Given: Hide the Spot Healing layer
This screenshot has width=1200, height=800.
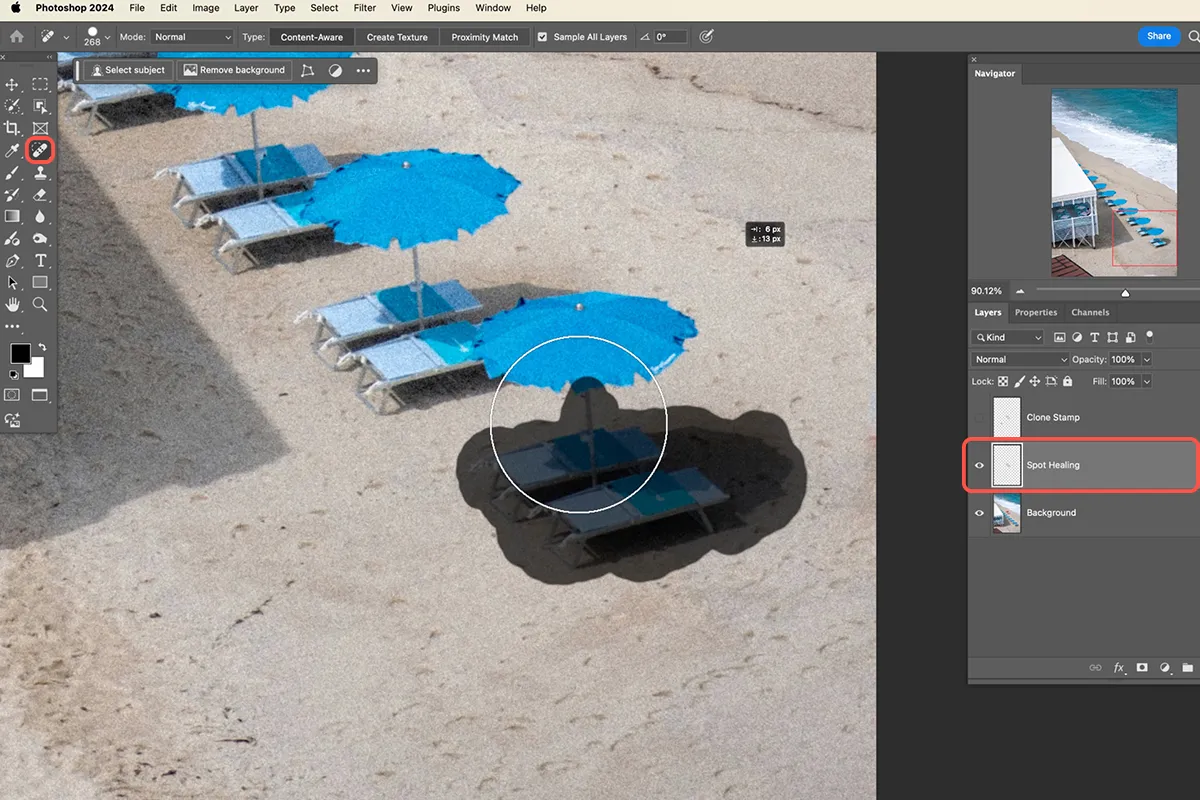Looking at the screenshot, I should click(x=979, y=465).
